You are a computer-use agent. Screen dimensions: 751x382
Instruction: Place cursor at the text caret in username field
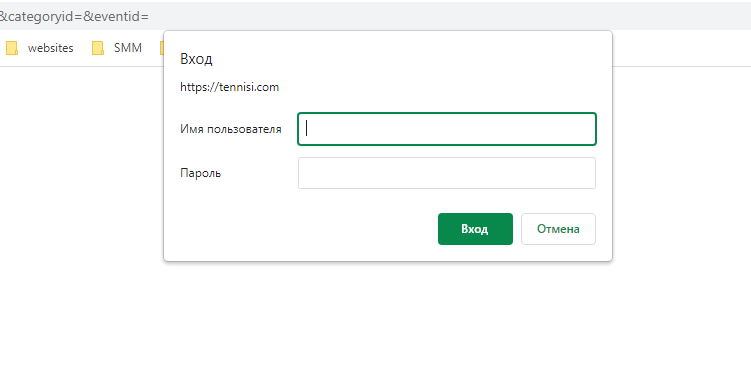tap(307, 128)
